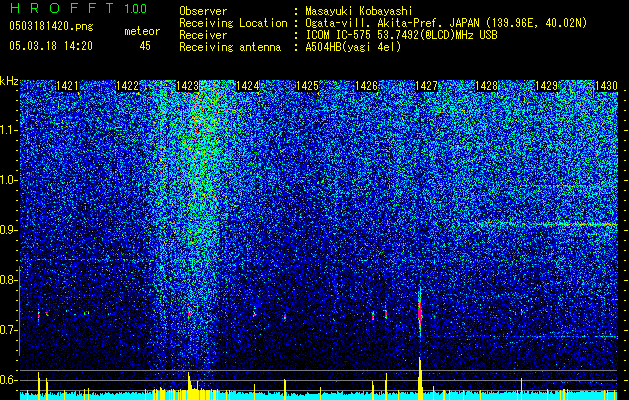Click the 0.7 kHz frequency label

[x=8, y=330]
